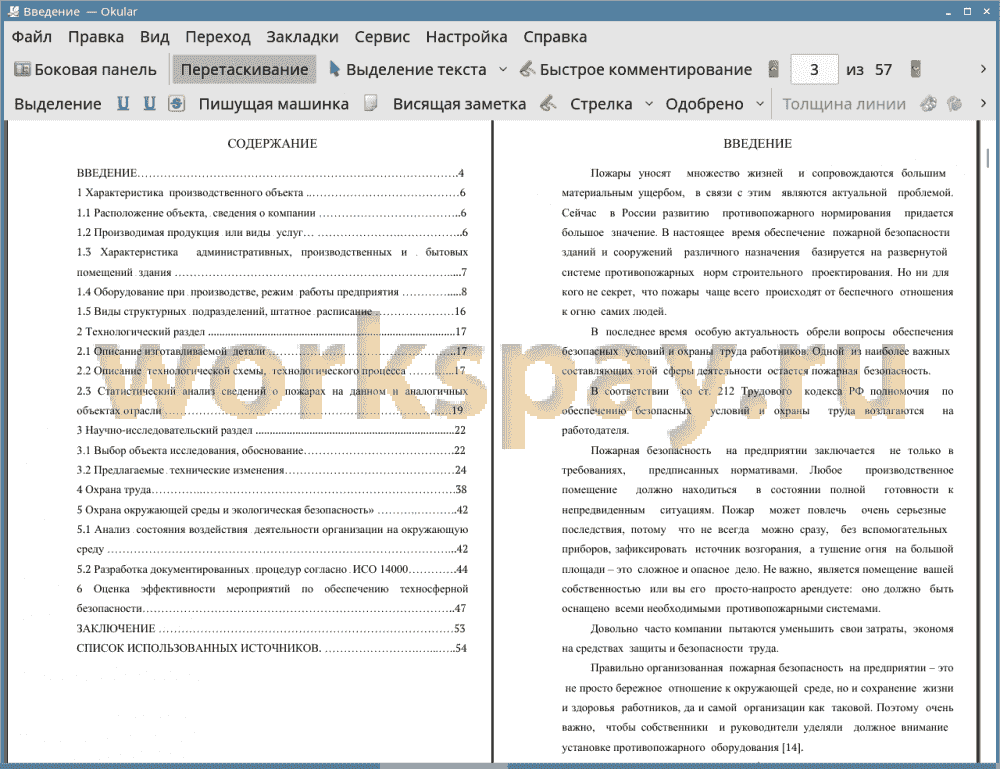The height and width of the screenshot is (769, 1000).
Task: Open the Настройка menu
Action: [466, 37]
